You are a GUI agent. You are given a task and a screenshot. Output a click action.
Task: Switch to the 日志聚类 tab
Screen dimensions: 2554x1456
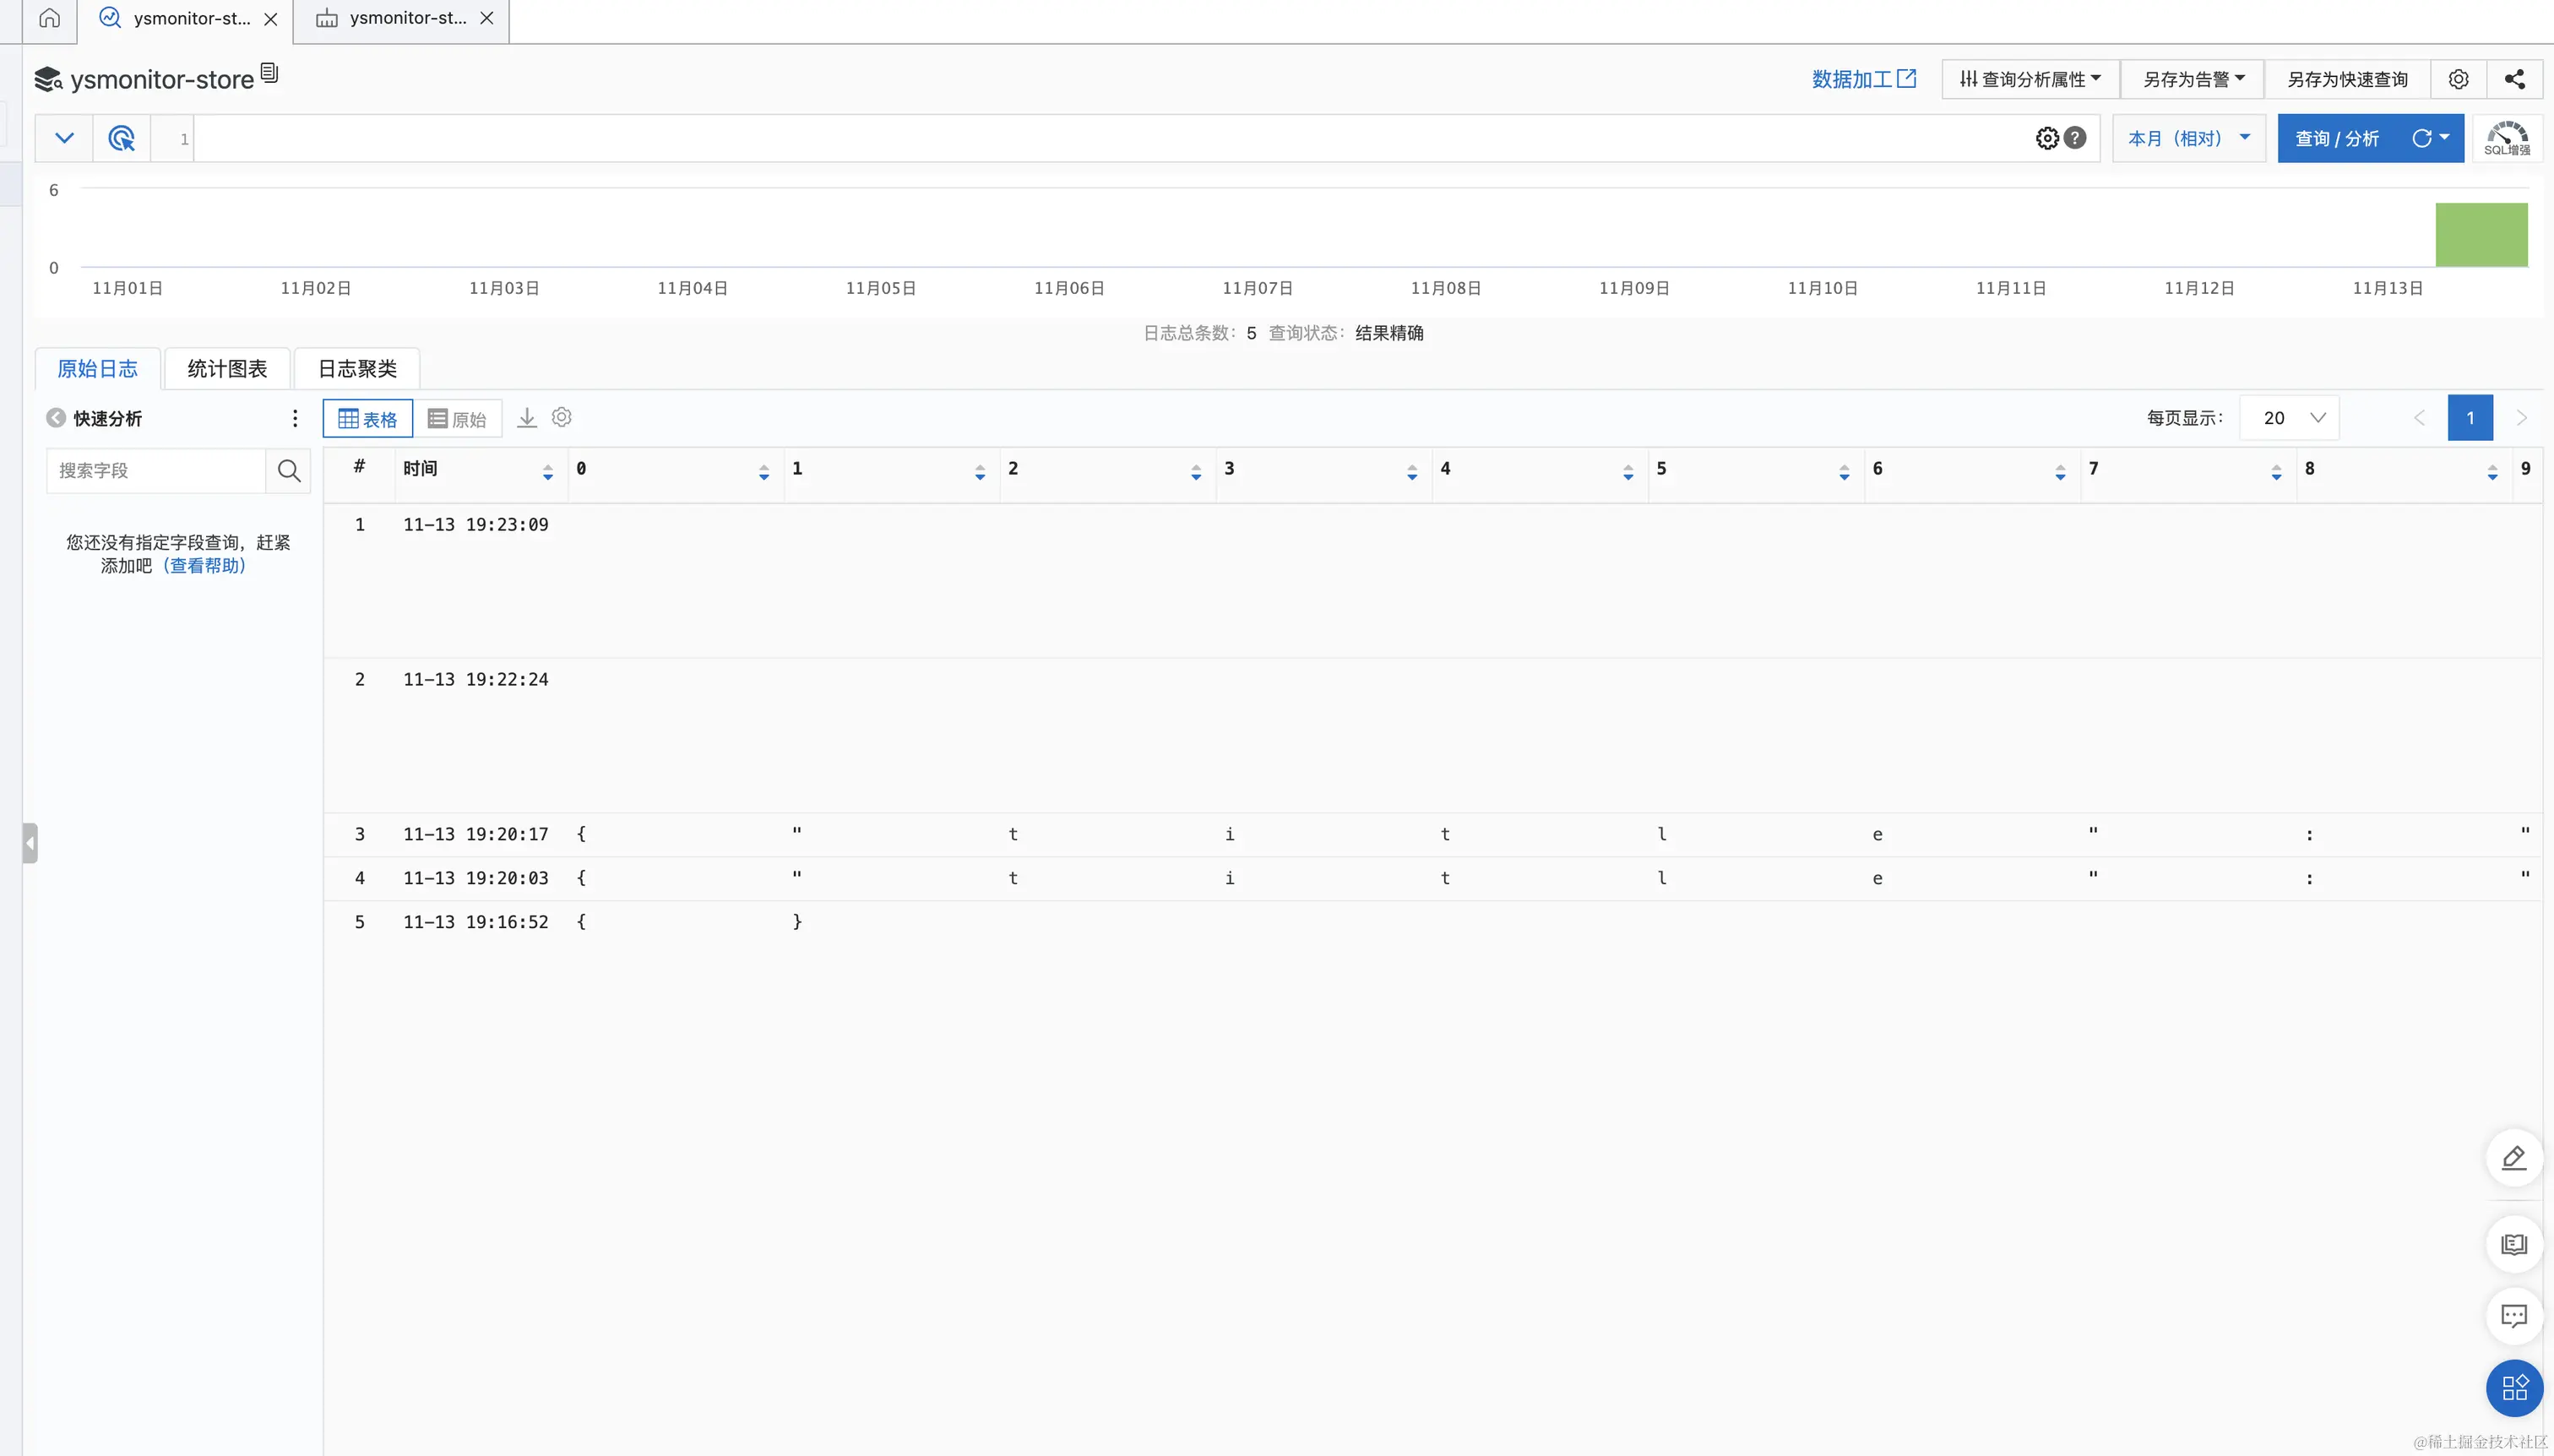[357, 368]
